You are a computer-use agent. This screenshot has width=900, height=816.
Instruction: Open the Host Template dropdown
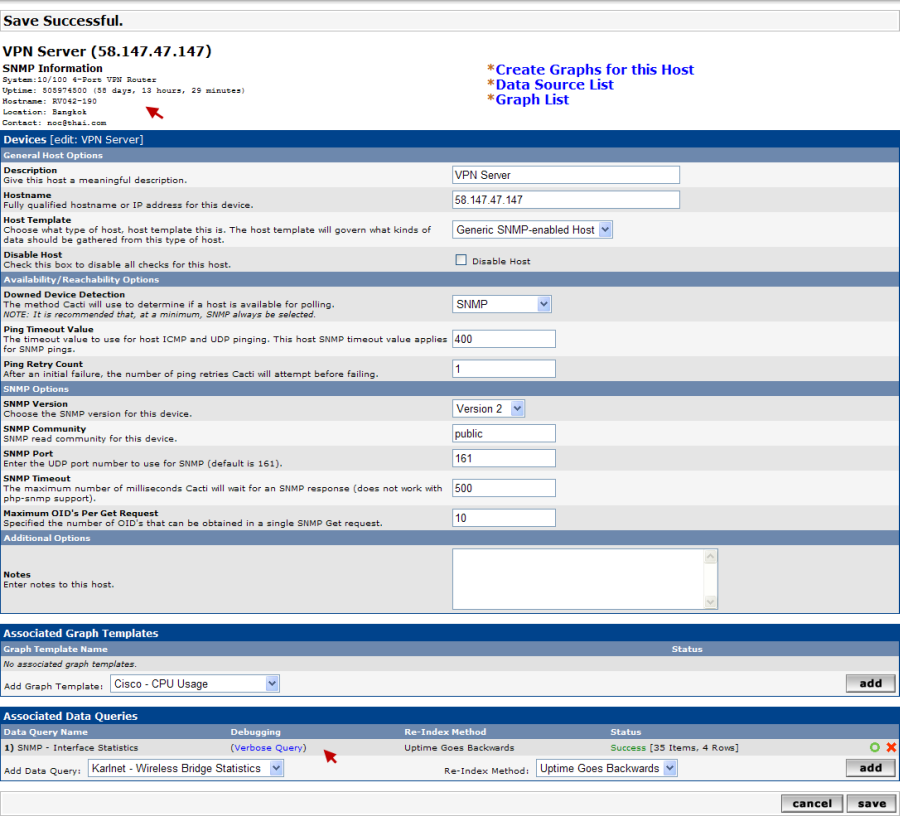tap(532, 230)
